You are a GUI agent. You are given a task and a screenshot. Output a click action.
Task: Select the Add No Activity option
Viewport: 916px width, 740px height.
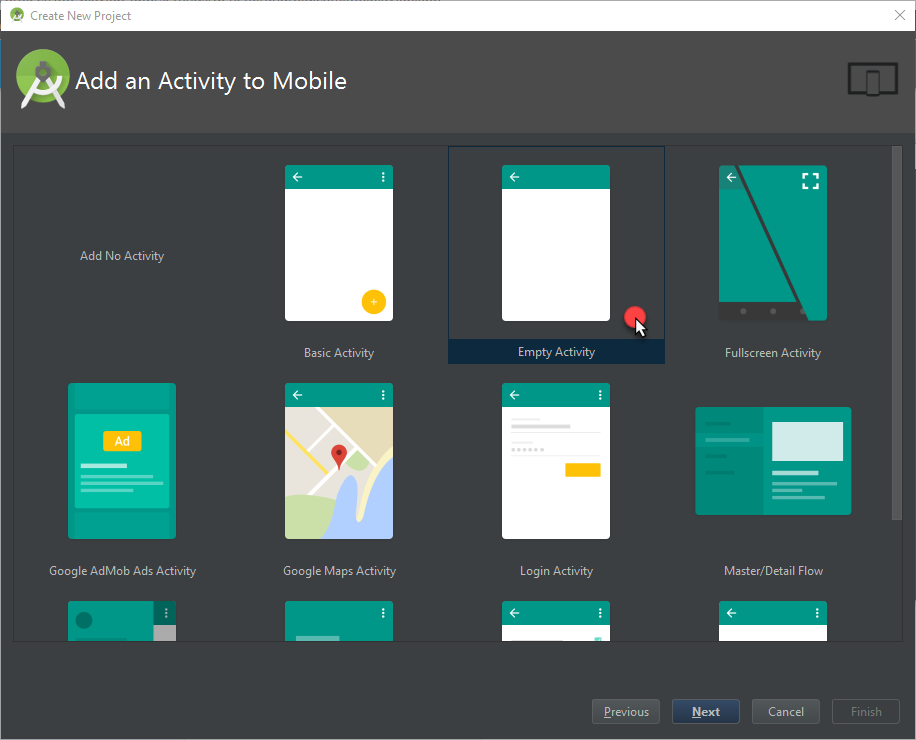[x=122, y=256]
